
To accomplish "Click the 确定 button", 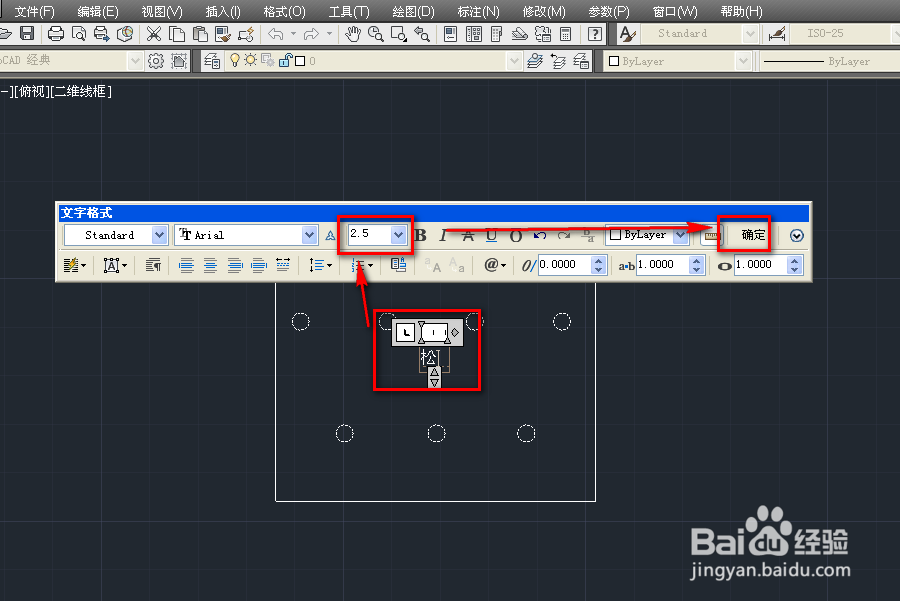I will click(x=753, y=235).
